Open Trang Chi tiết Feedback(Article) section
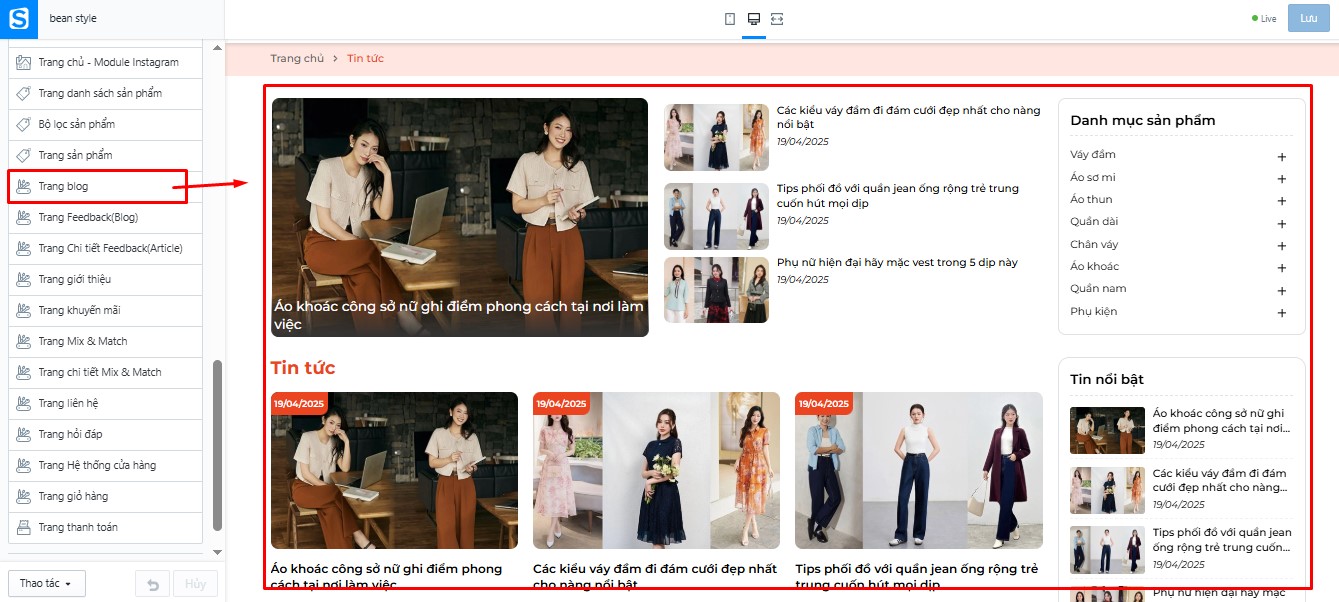Image resolution: width=1339 pixels, height=602 pixels. (105, 248)
